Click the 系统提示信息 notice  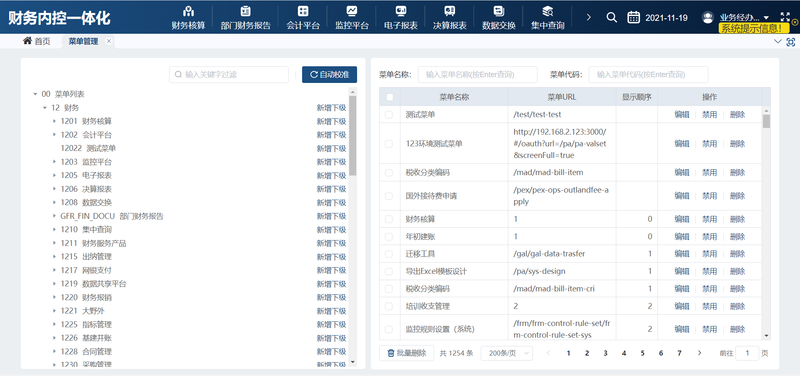[754, 29]
